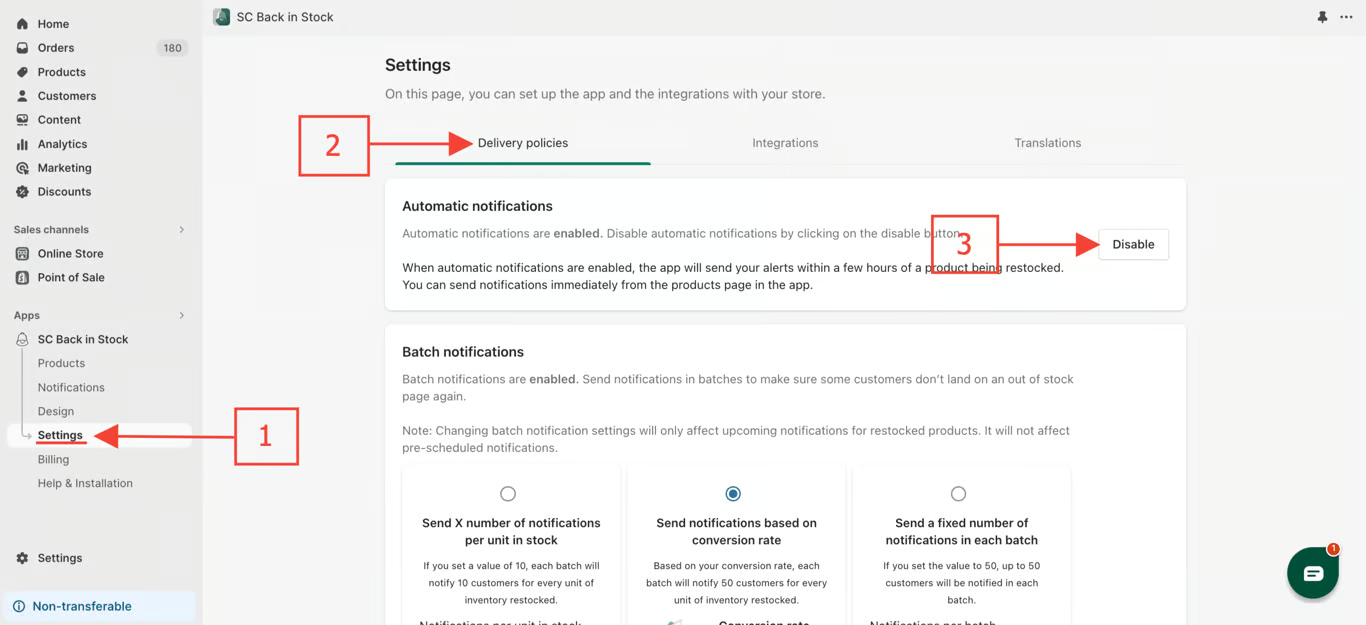The width and height of the screenshot is (1366, 625).
Task: Click the Orders inbox icon
Action: tap(22, 48)
